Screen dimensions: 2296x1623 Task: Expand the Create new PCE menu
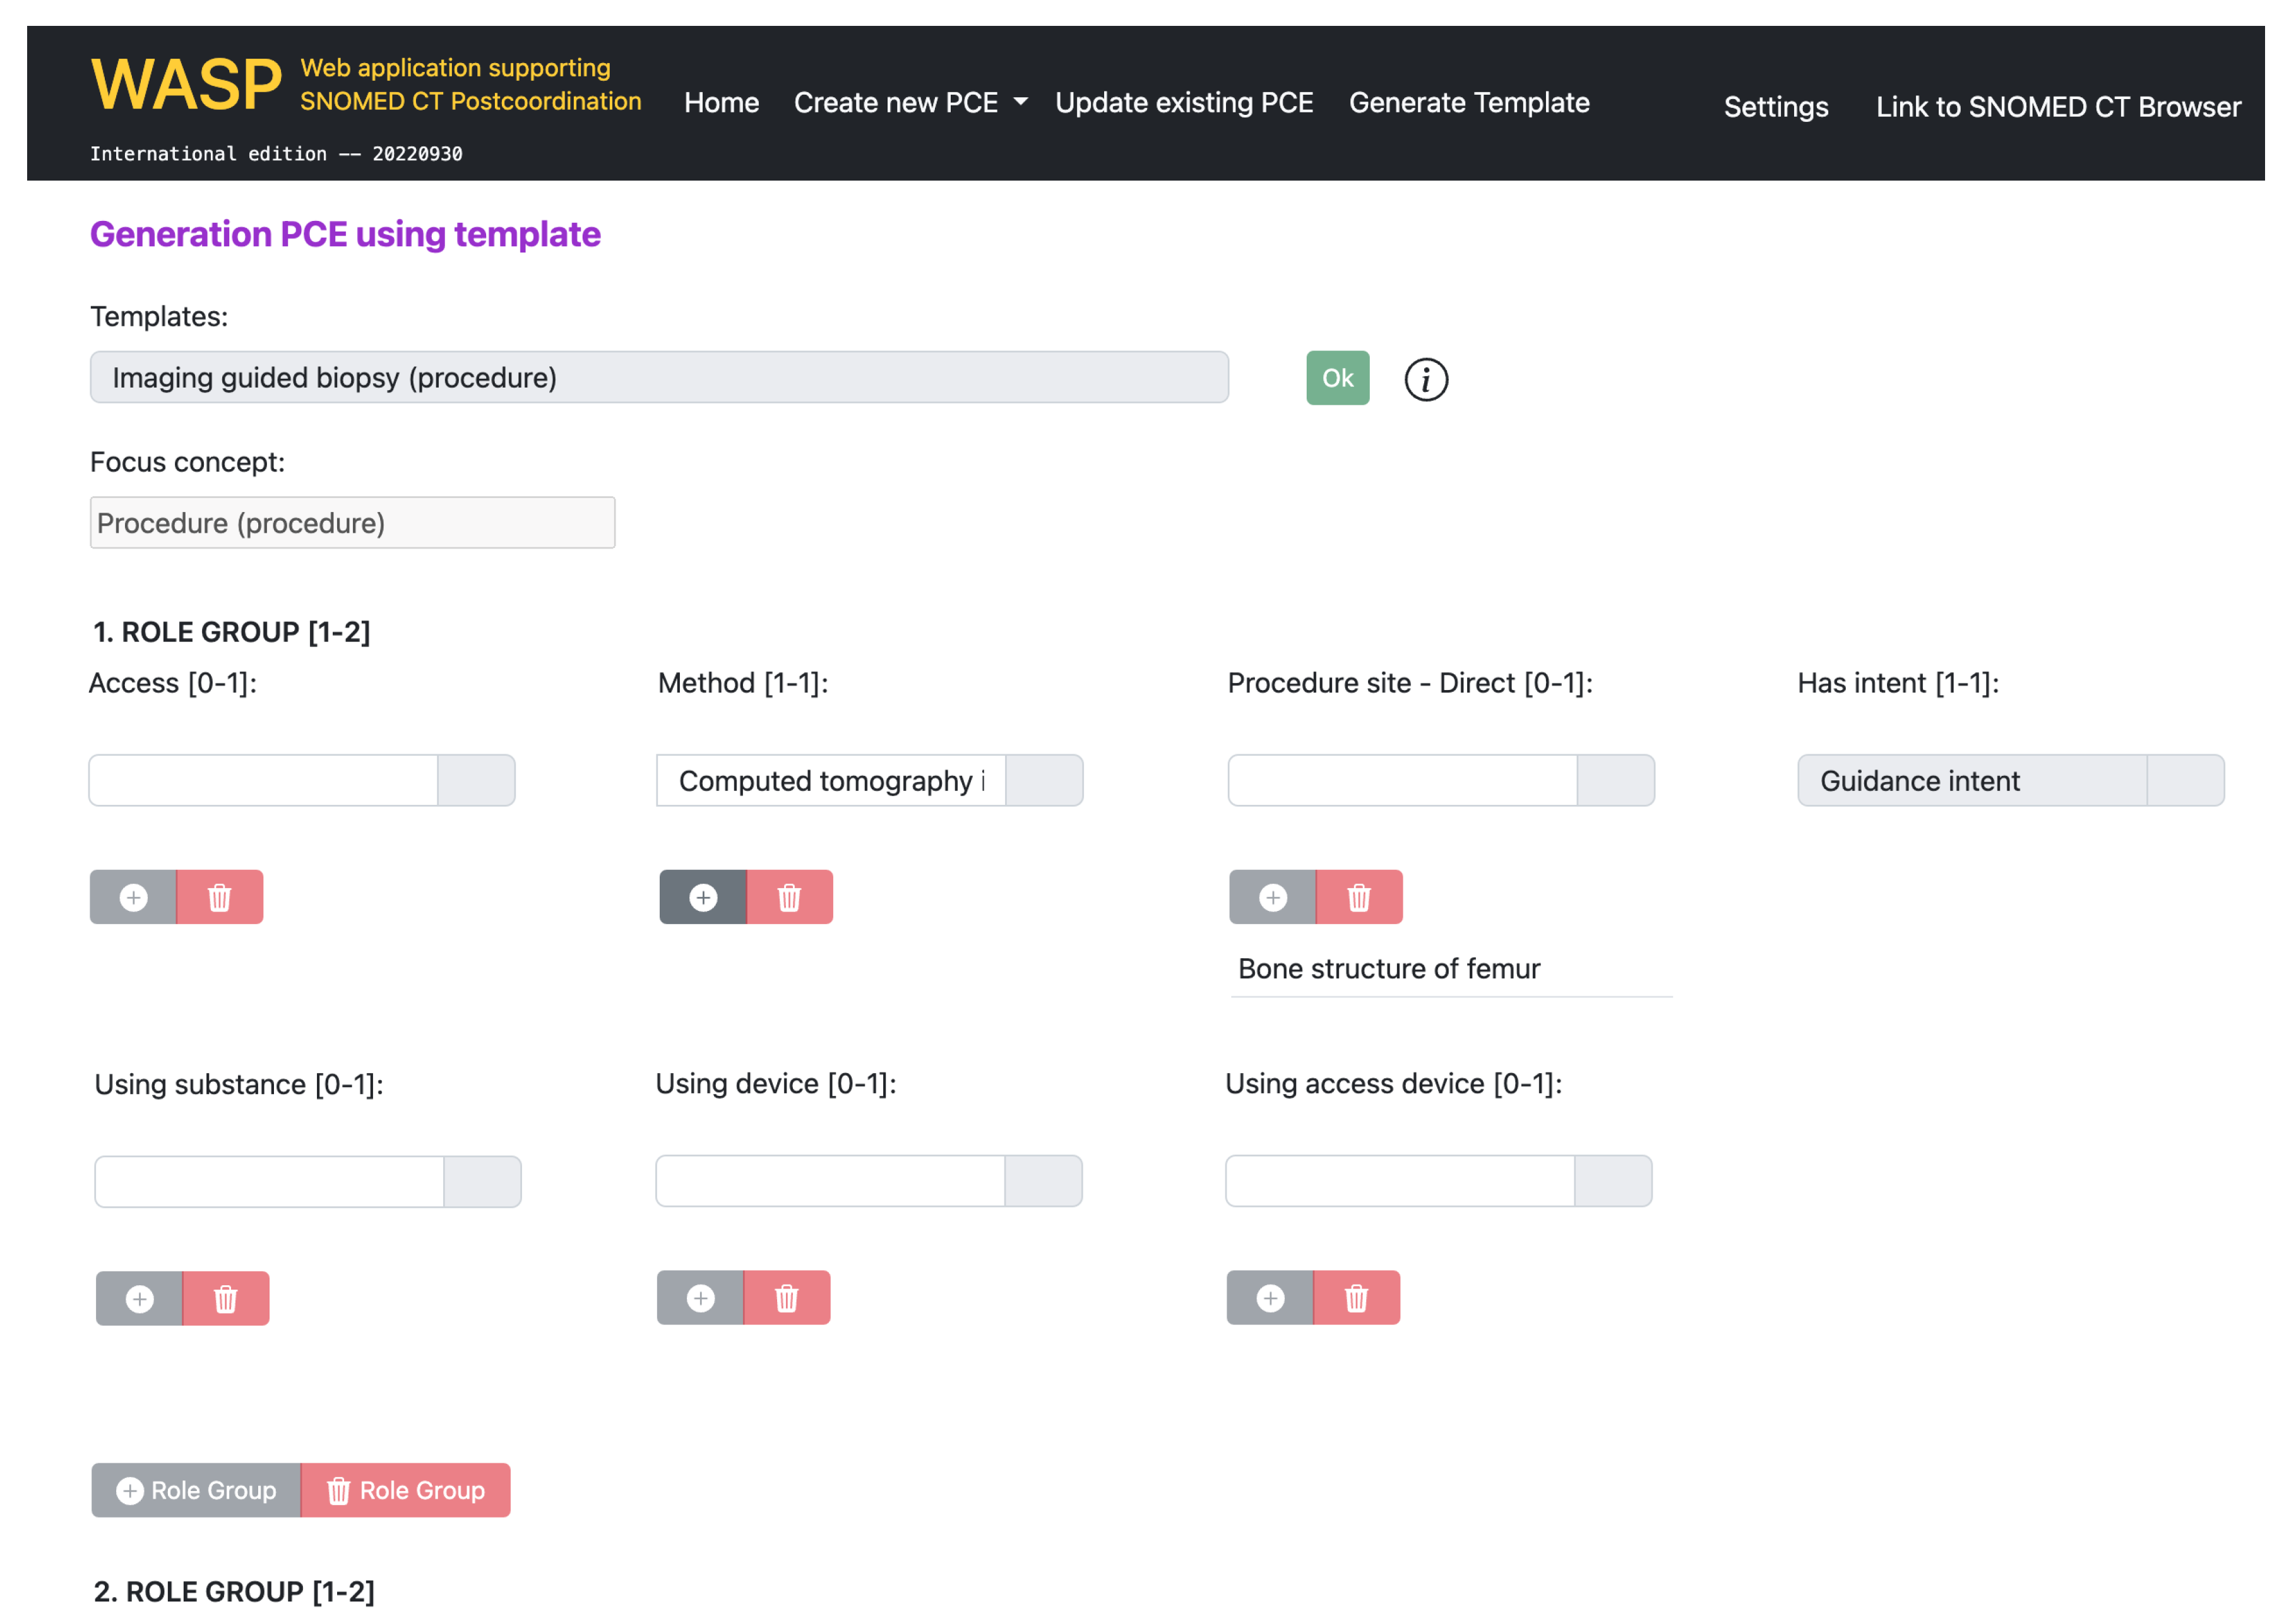[910, 102]
